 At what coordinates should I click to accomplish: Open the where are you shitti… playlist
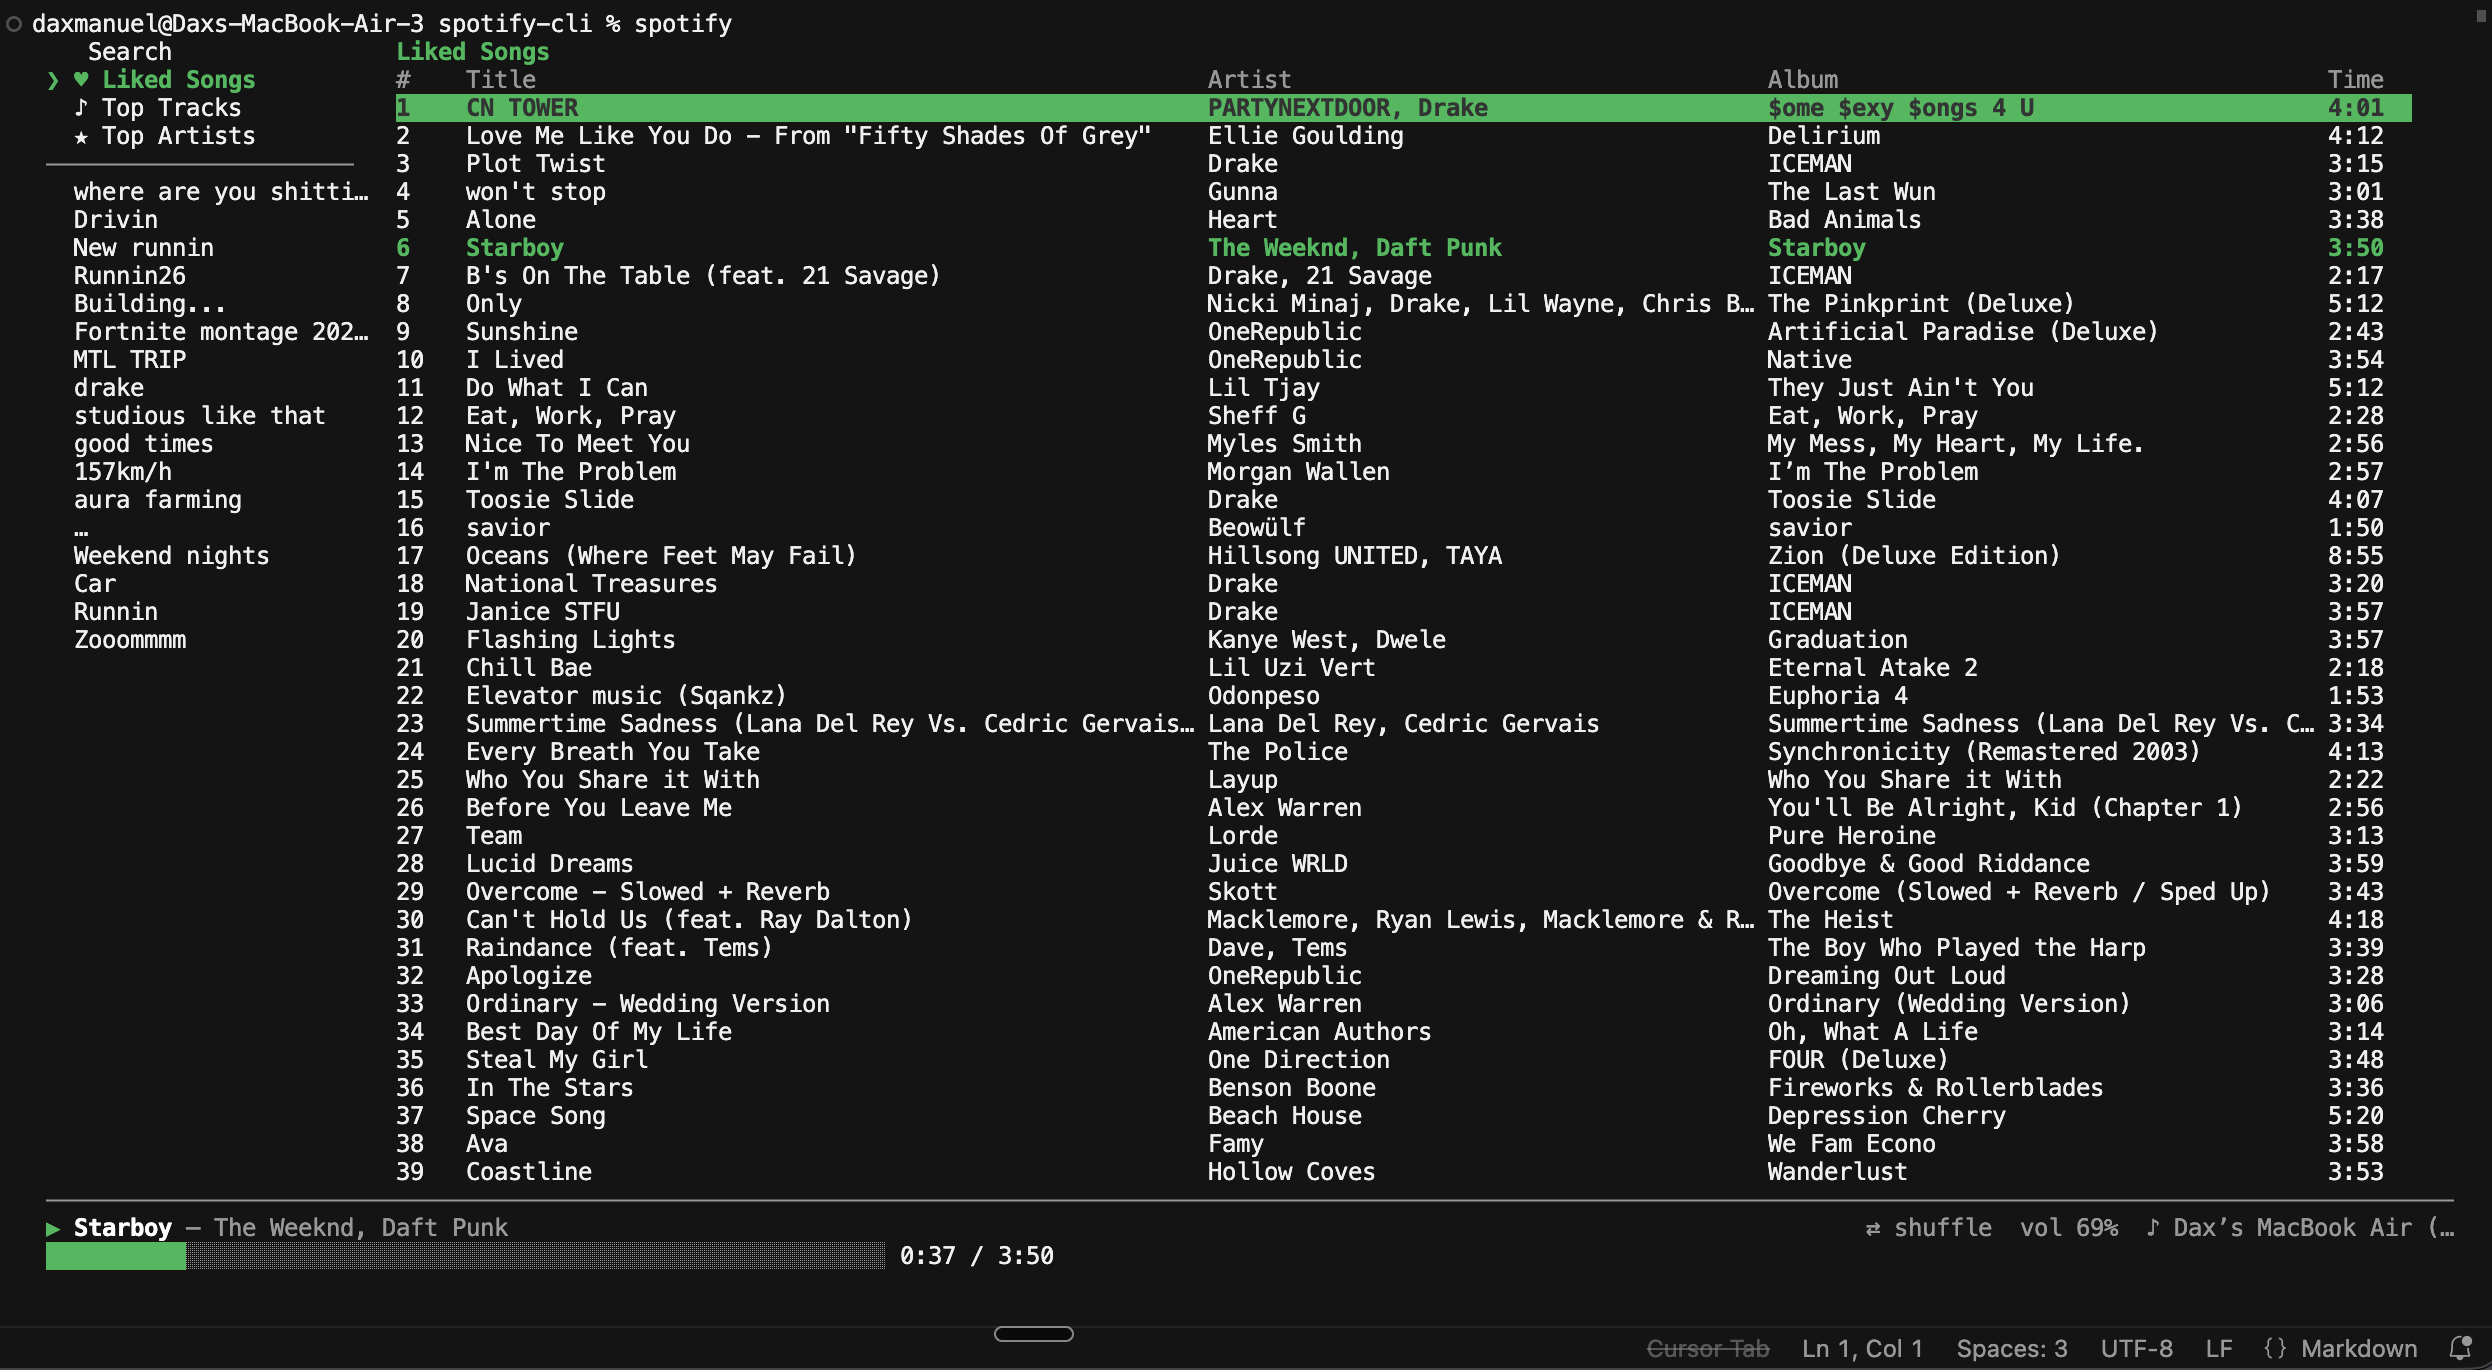(x=220, y=192)
